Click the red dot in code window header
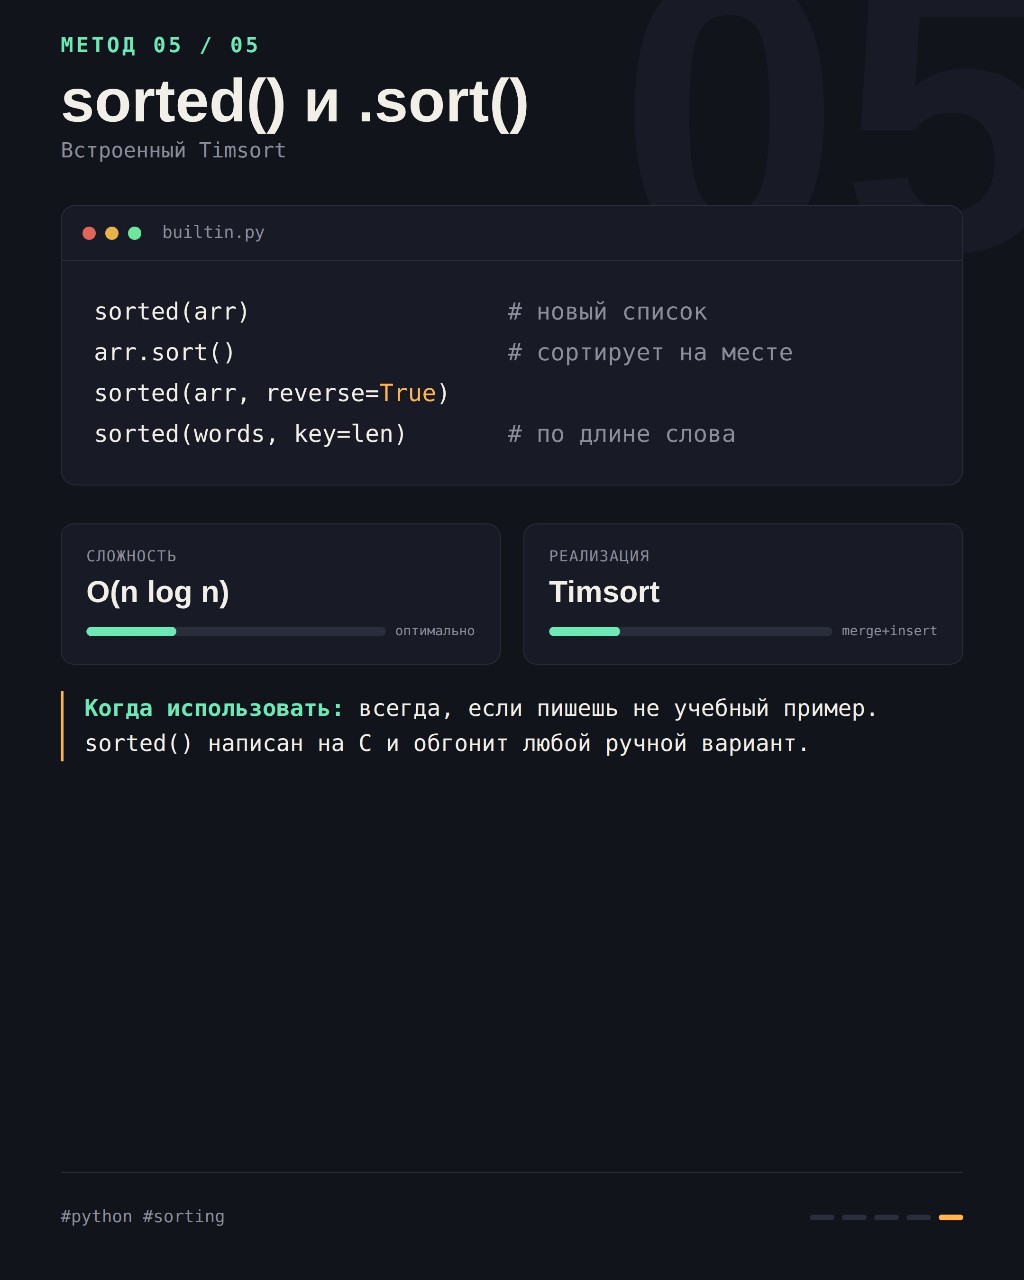This screenshot has width=1024, height=1280. (89, 233)
